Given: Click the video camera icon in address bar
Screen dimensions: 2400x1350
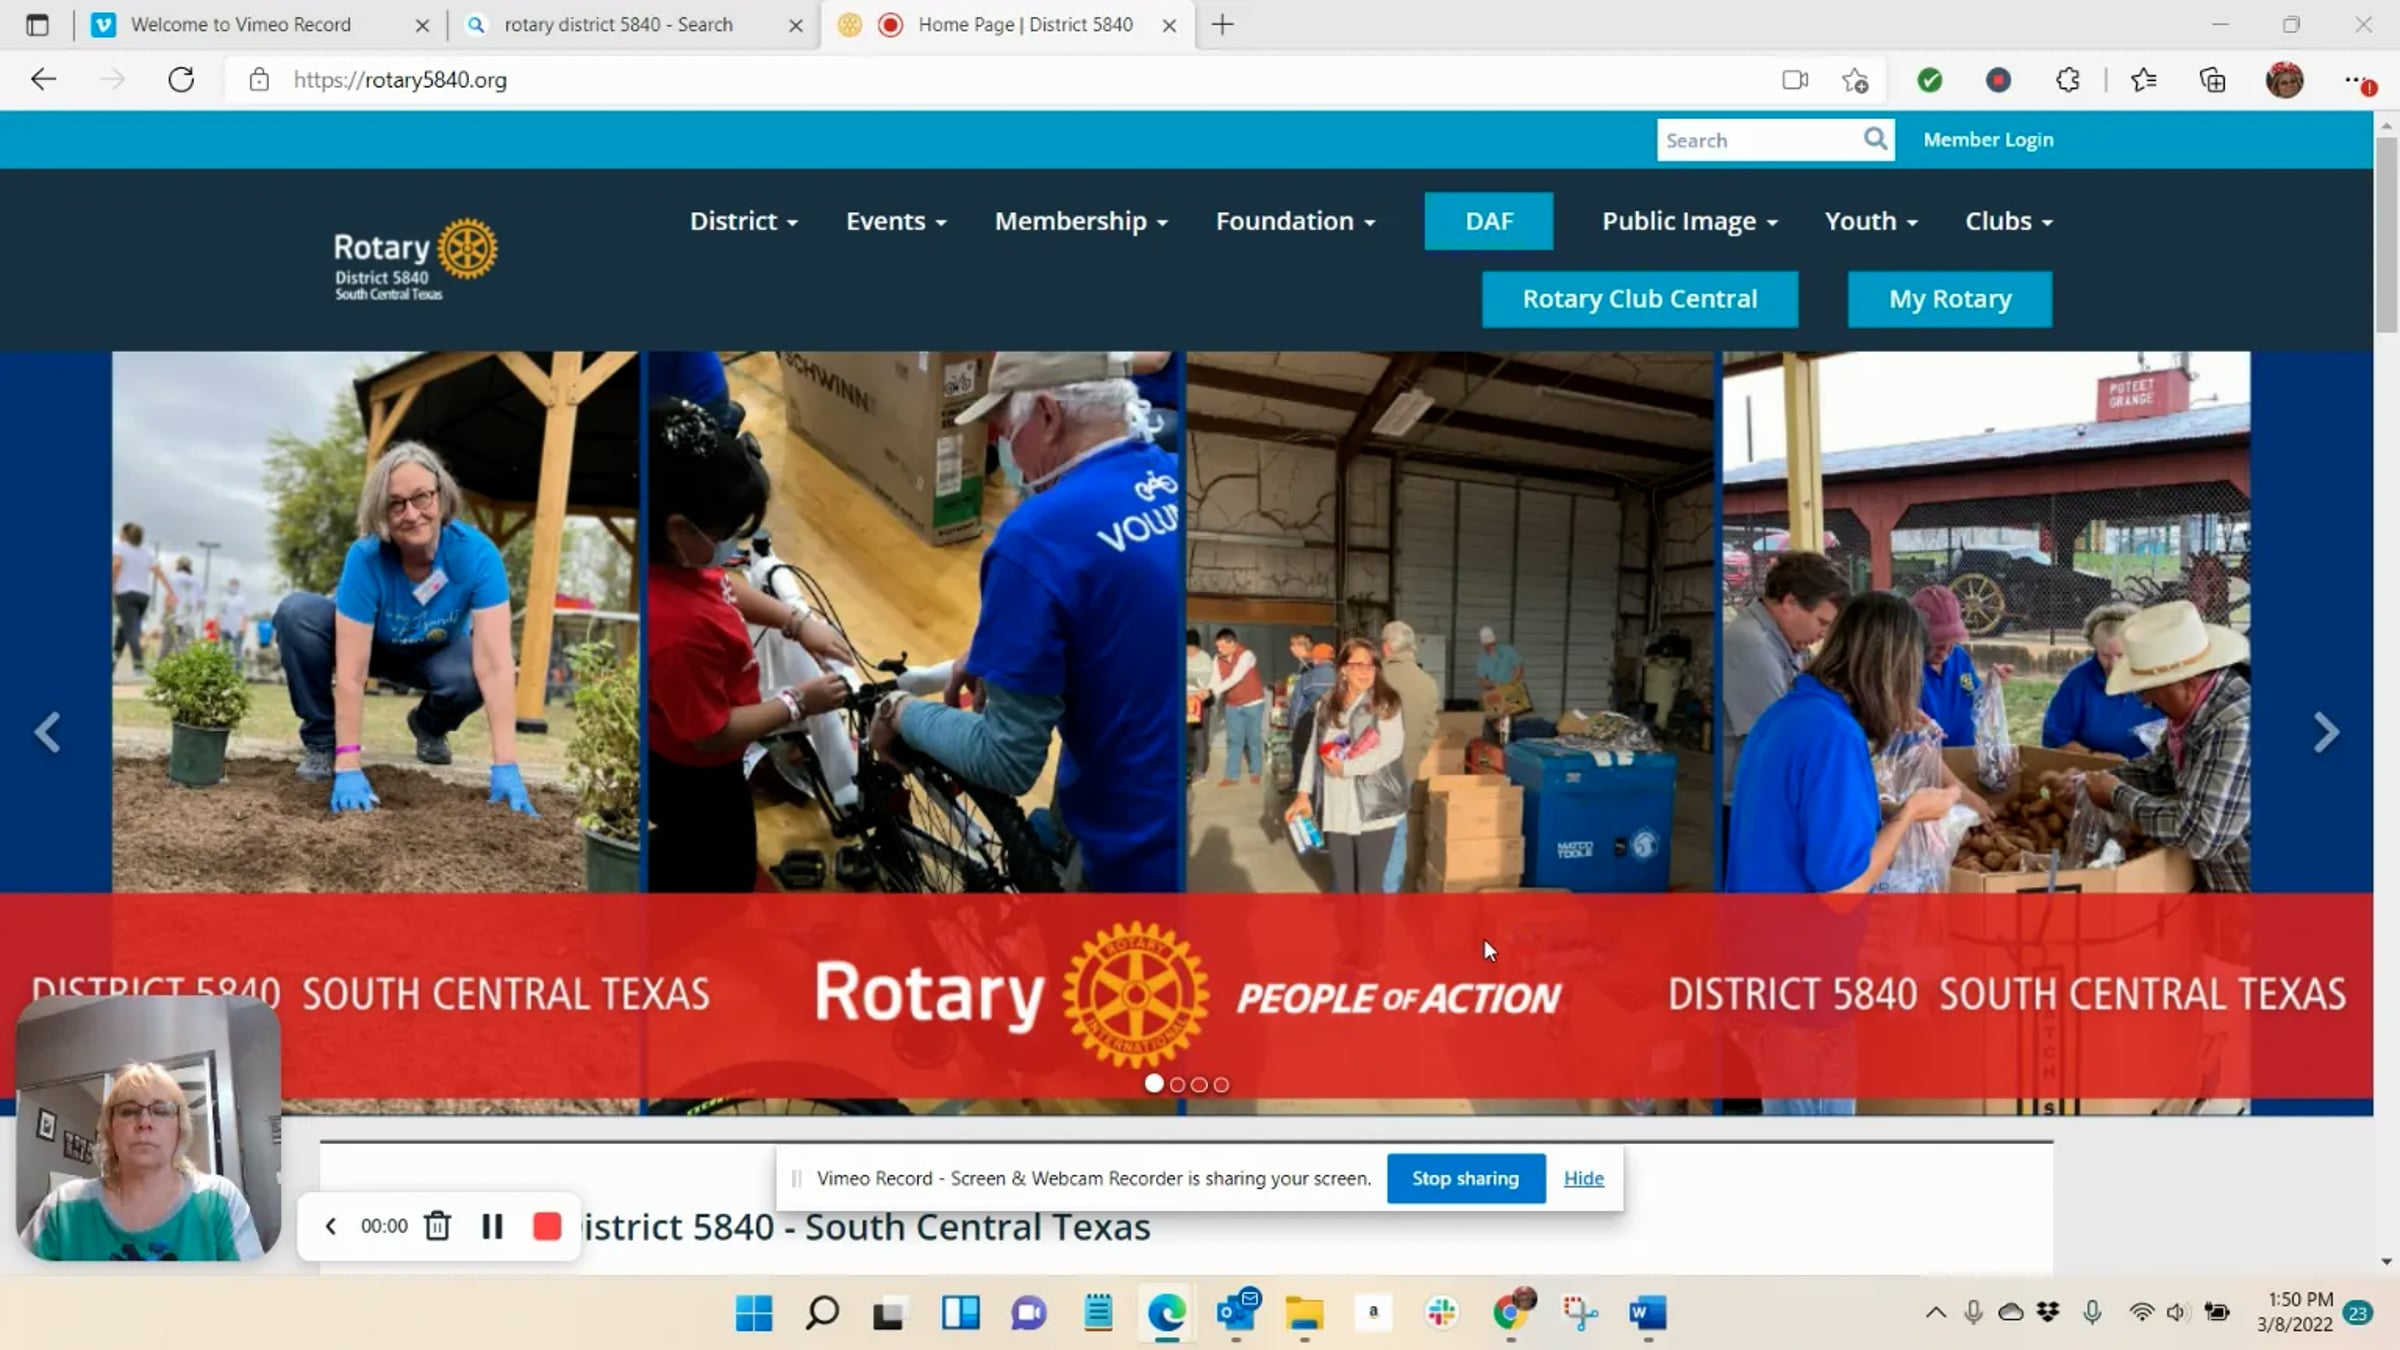Looking at the screenshot, I should click(x=1795, y=80).
